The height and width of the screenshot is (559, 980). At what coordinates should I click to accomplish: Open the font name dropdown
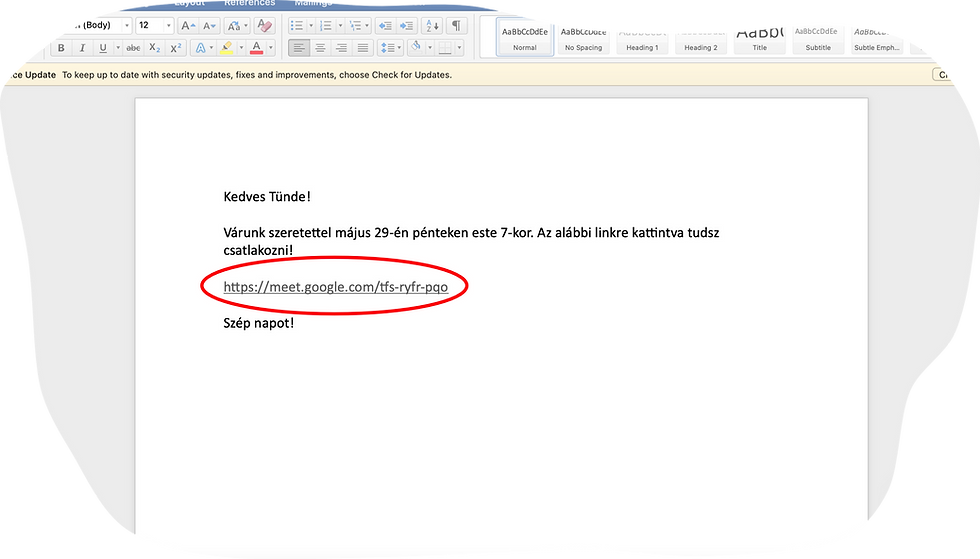(127, 26)
